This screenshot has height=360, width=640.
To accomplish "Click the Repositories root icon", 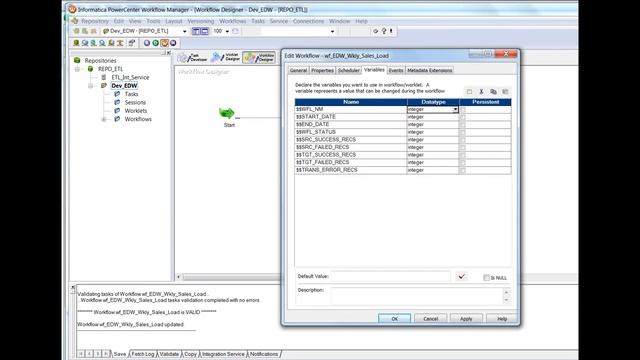I will 77,60.
